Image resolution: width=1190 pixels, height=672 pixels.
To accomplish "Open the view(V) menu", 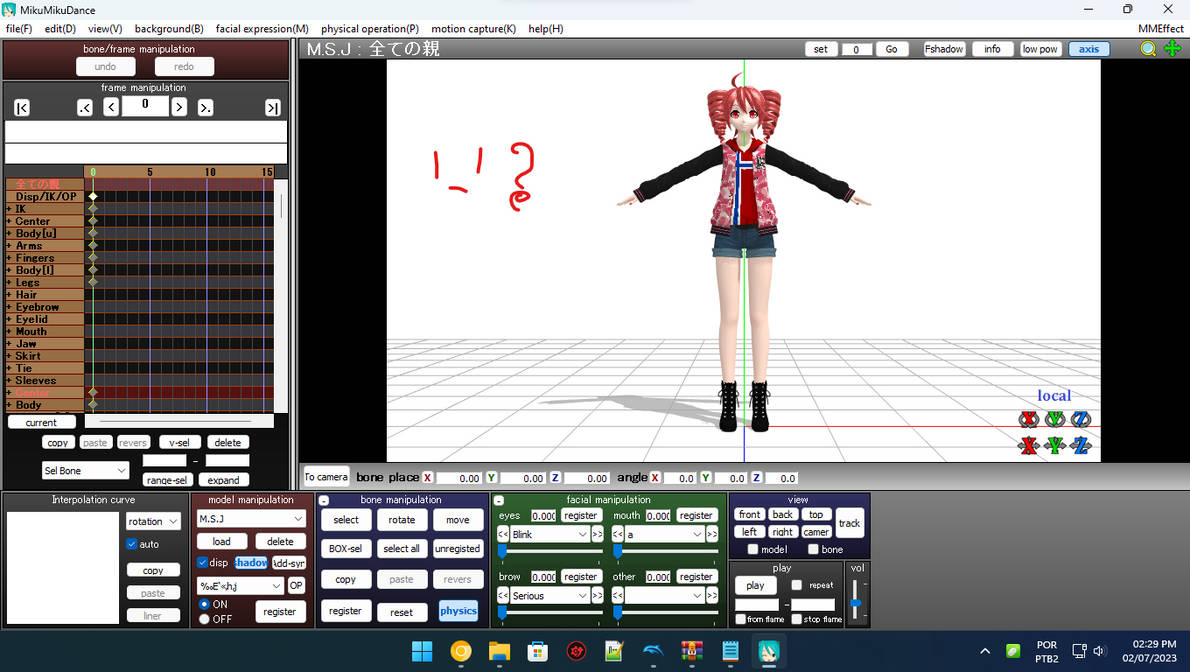I will 105,29.
